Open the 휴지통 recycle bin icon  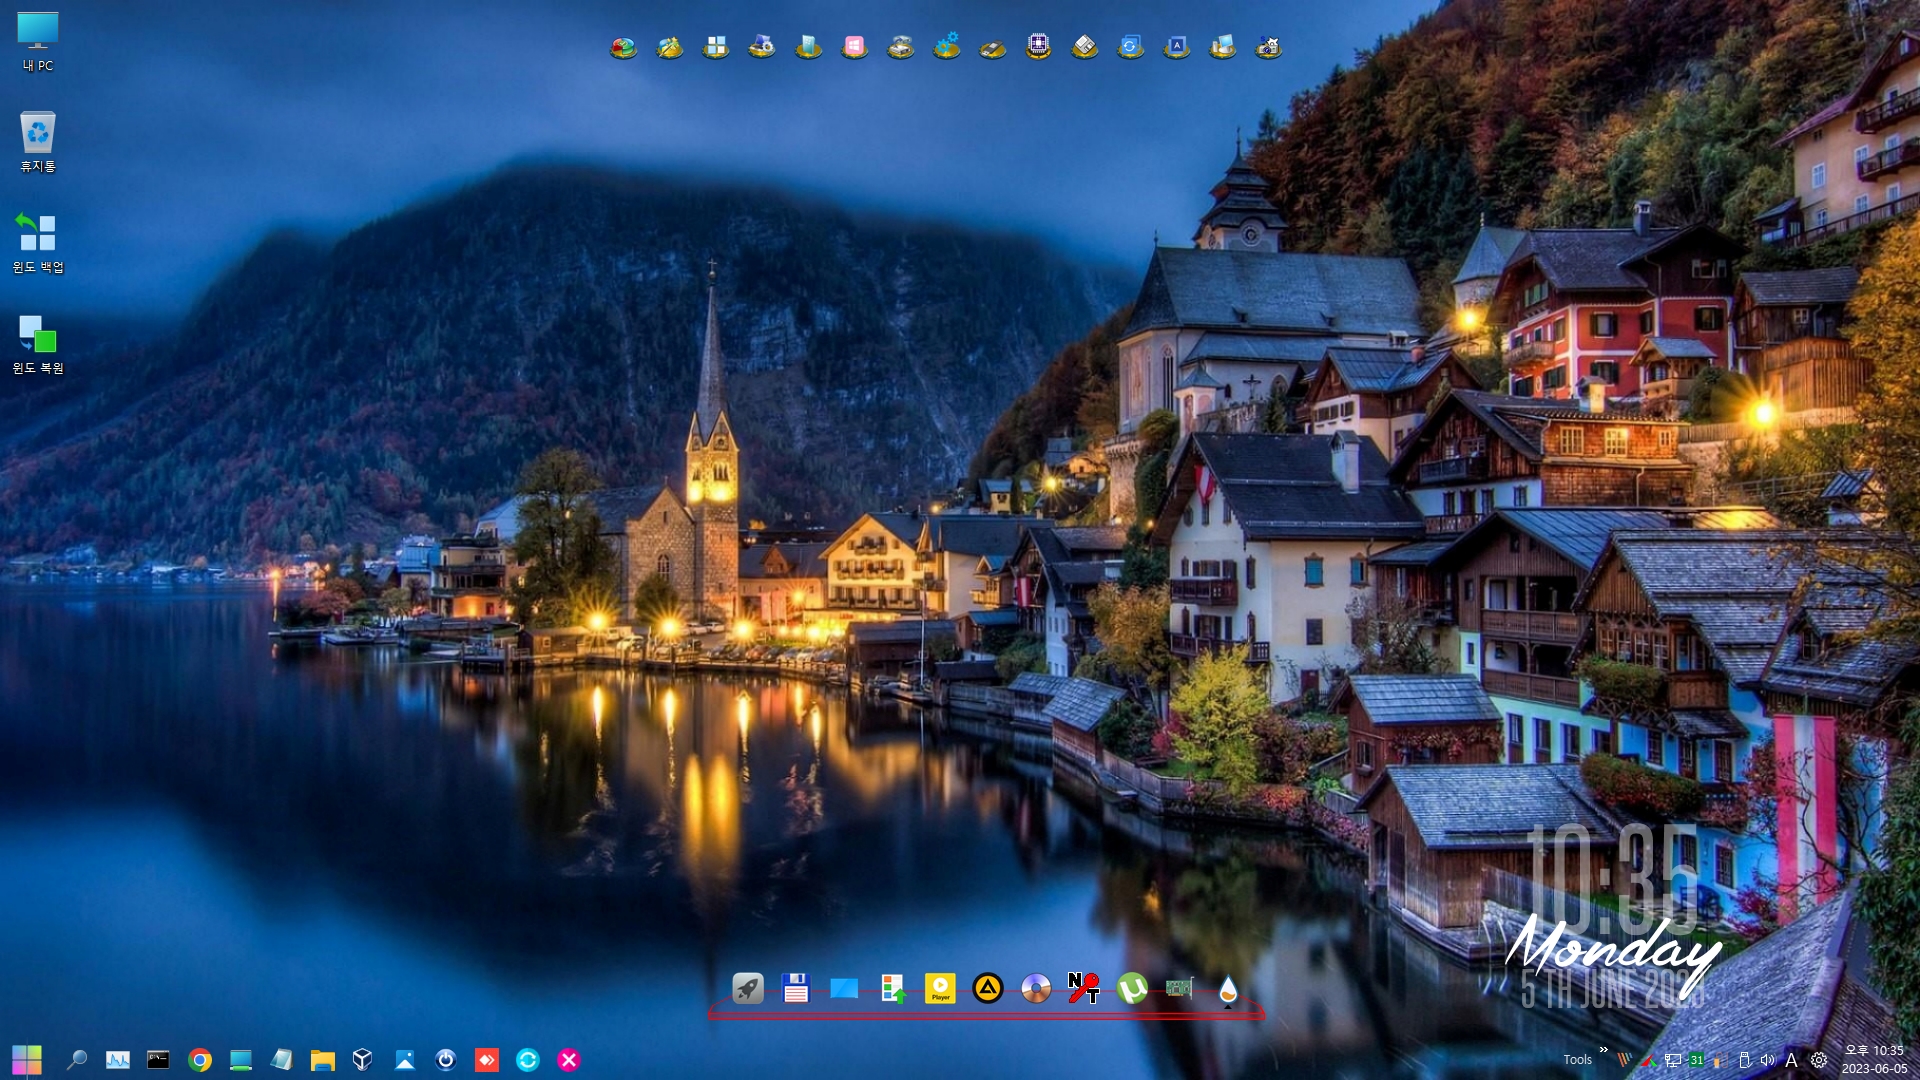click(x=38, y=142)
